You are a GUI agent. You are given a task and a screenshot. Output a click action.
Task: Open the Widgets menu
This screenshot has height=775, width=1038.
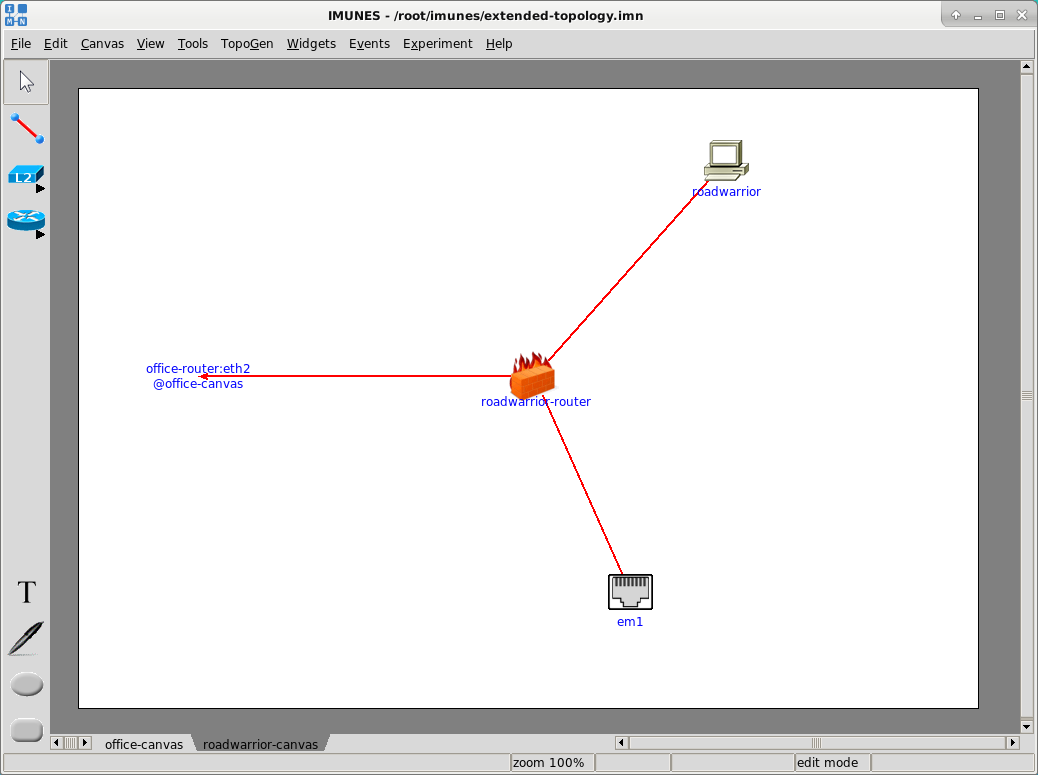(311, 44)
